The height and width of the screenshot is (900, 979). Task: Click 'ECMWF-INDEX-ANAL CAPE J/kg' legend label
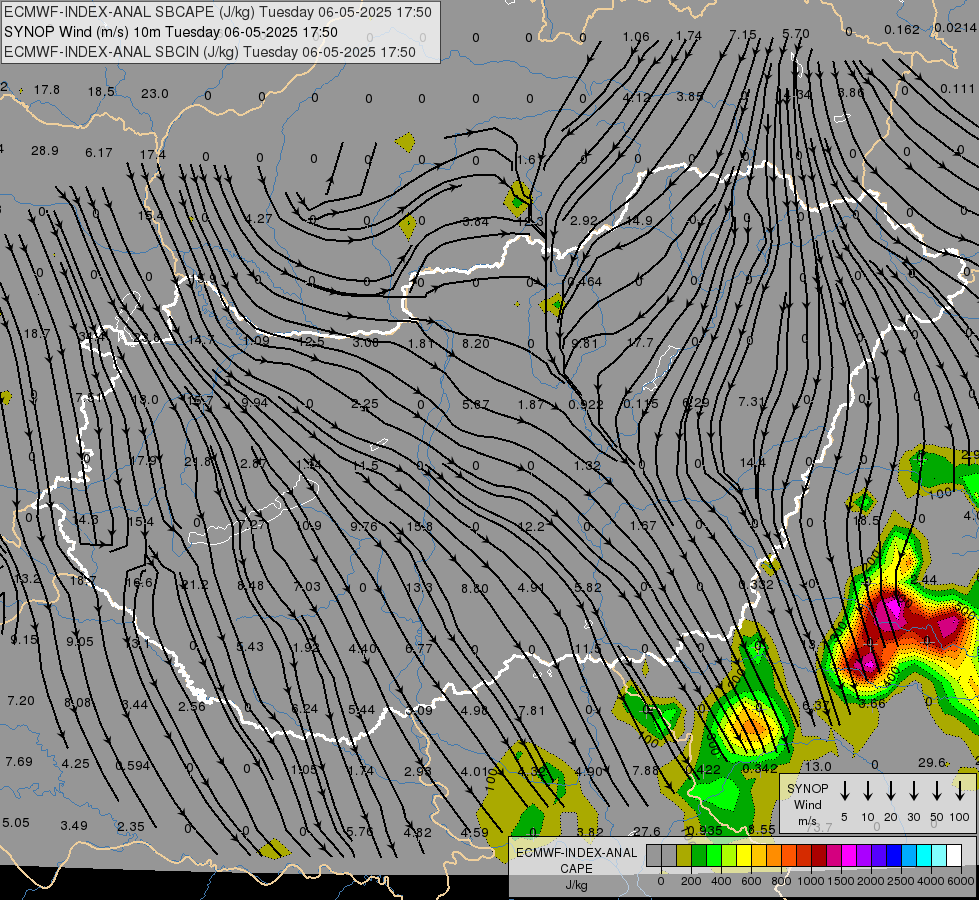(576, 868)
